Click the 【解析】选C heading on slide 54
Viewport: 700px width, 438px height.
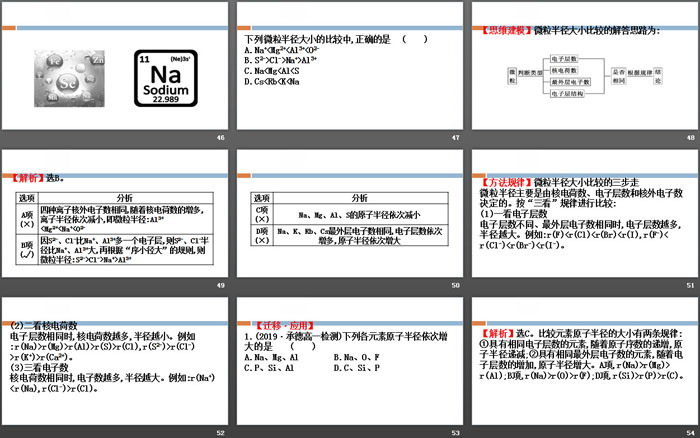[508, 334]
